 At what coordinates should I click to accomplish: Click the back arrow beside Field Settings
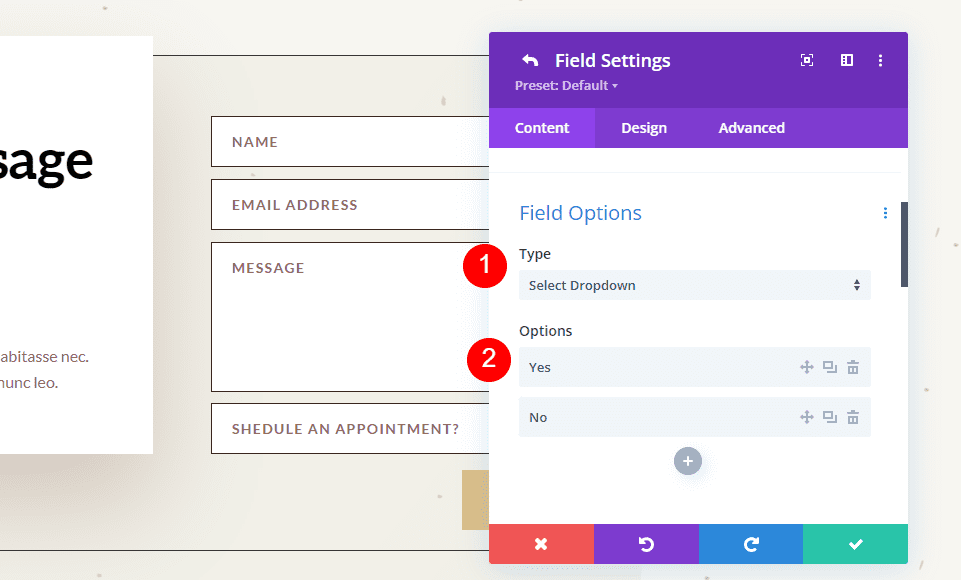530,60
